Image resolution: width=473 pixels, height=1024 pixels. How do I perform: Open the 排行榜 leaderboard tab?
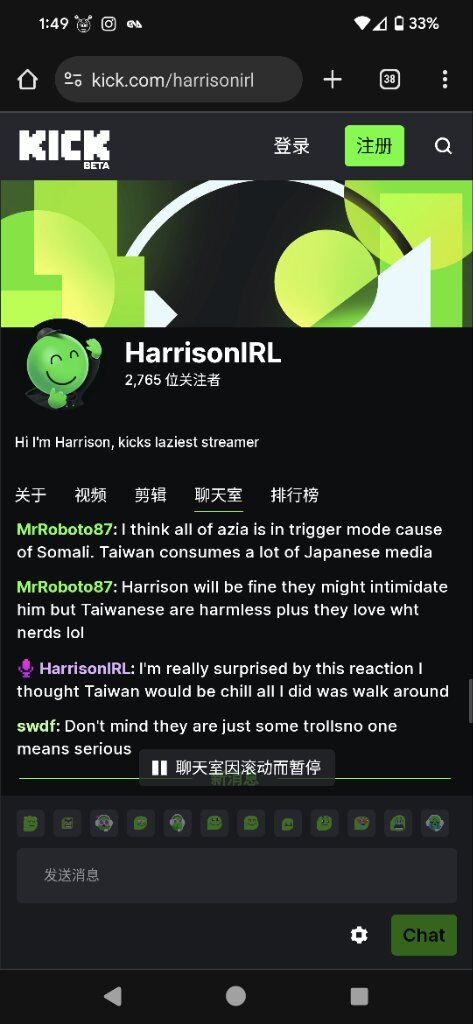pyautogui.click(x=295, y=495)
